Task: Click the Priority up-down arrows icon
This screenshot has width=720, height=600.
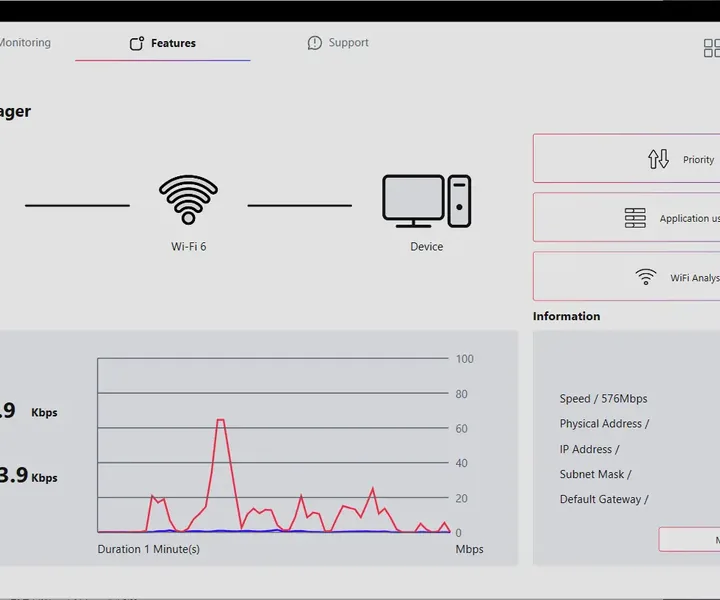Action: [658, 159]
